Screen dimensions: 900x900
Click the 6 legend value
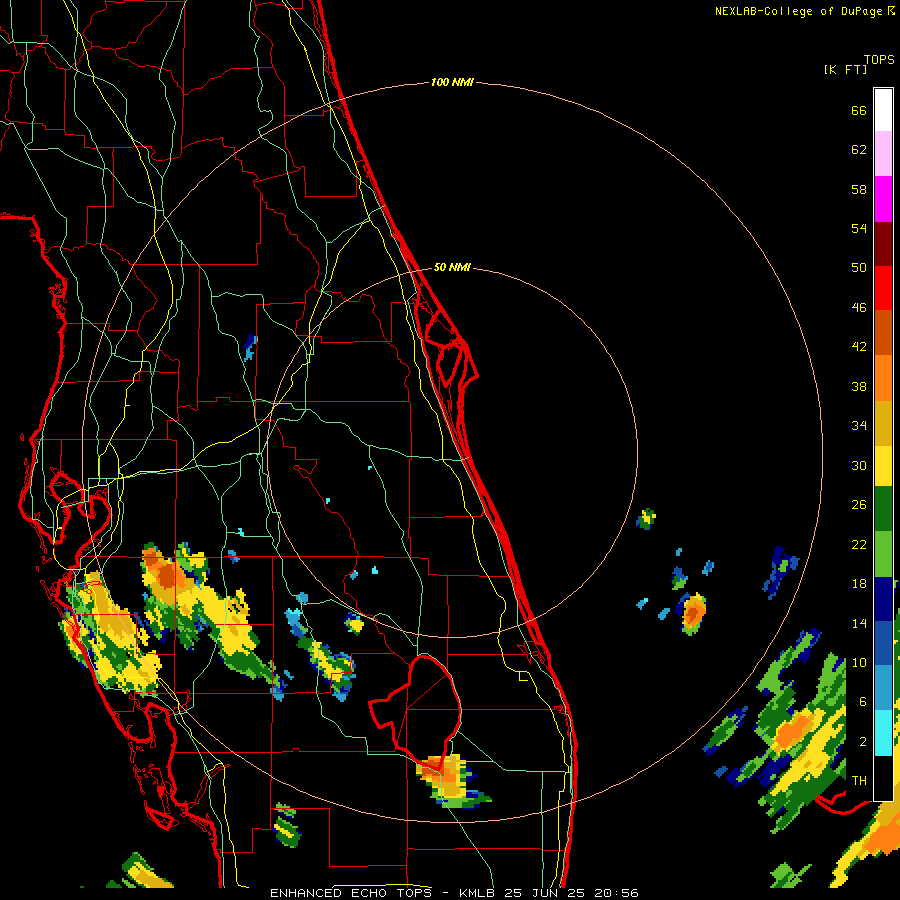pos(863,702)
